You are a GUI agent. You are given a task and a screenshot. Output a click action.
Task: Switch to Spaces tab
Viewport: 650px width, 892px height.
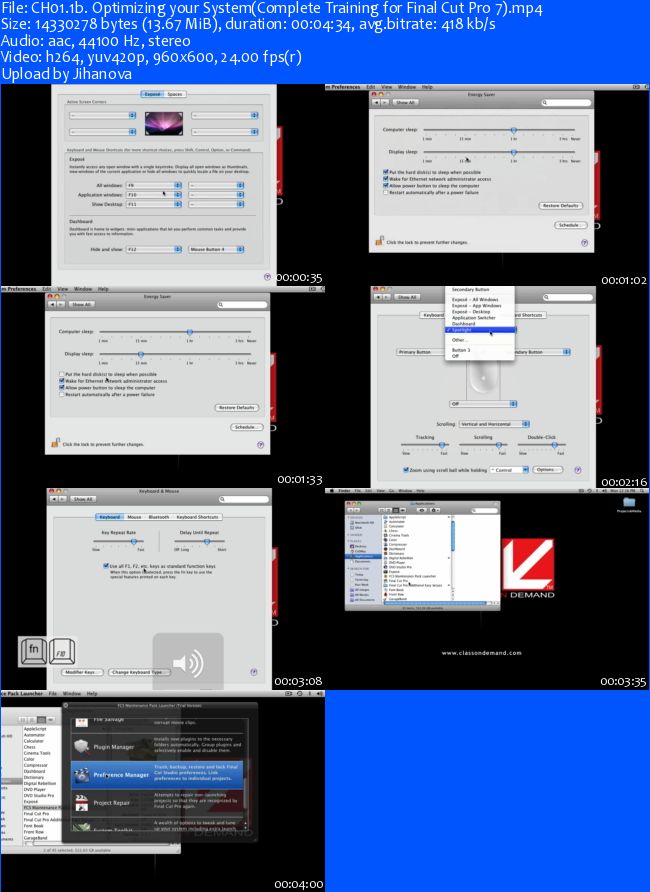(x=175, y=94)
